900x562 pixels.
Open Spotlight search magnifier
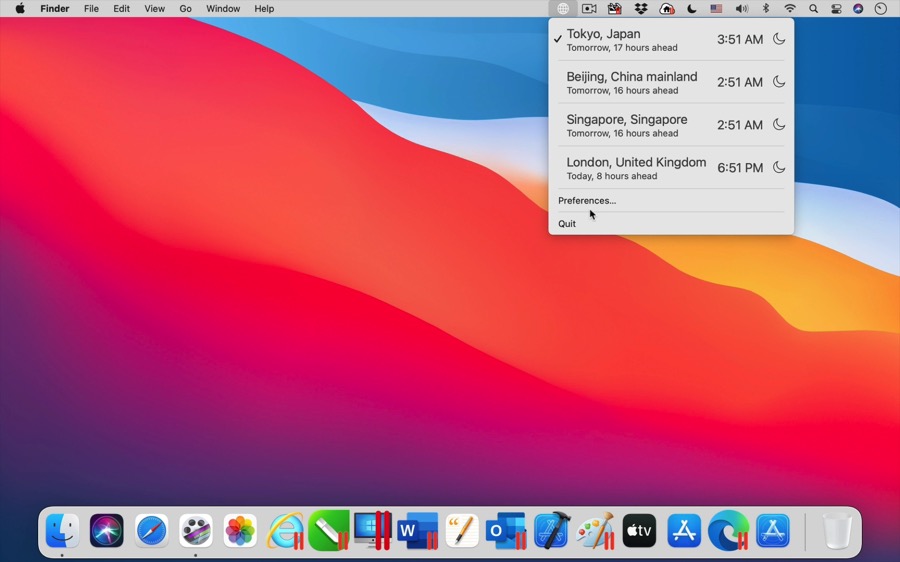pyautogui.click(x=814, y=9)
